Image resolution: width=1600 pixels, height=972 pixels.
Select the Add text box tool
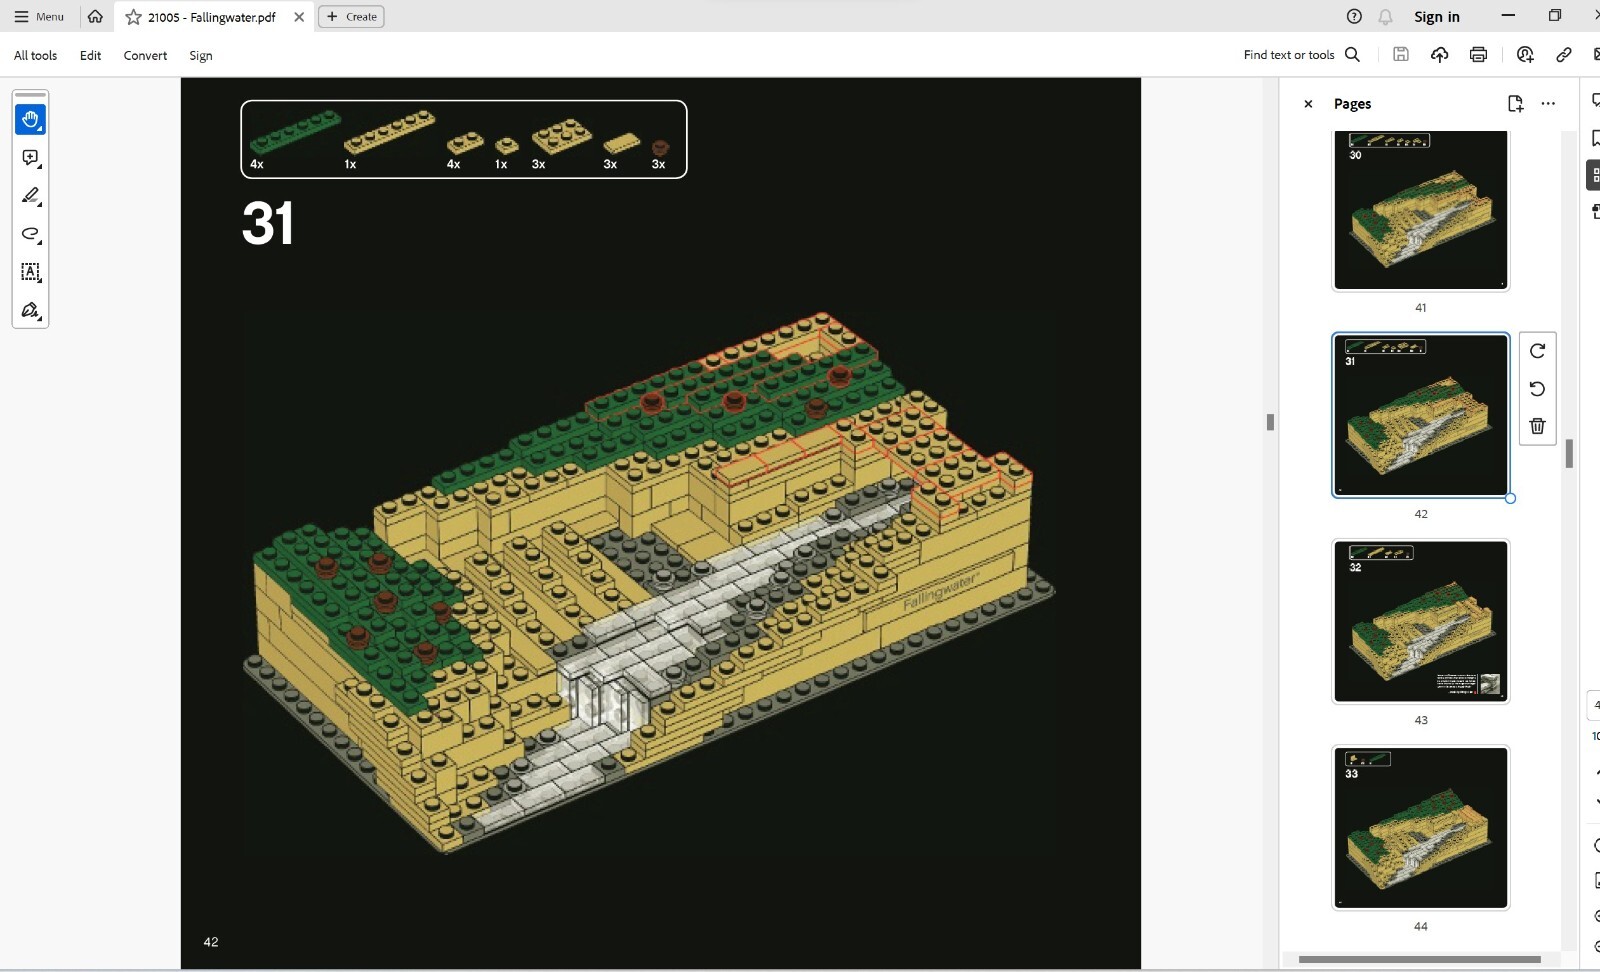(x=30, y=272)
